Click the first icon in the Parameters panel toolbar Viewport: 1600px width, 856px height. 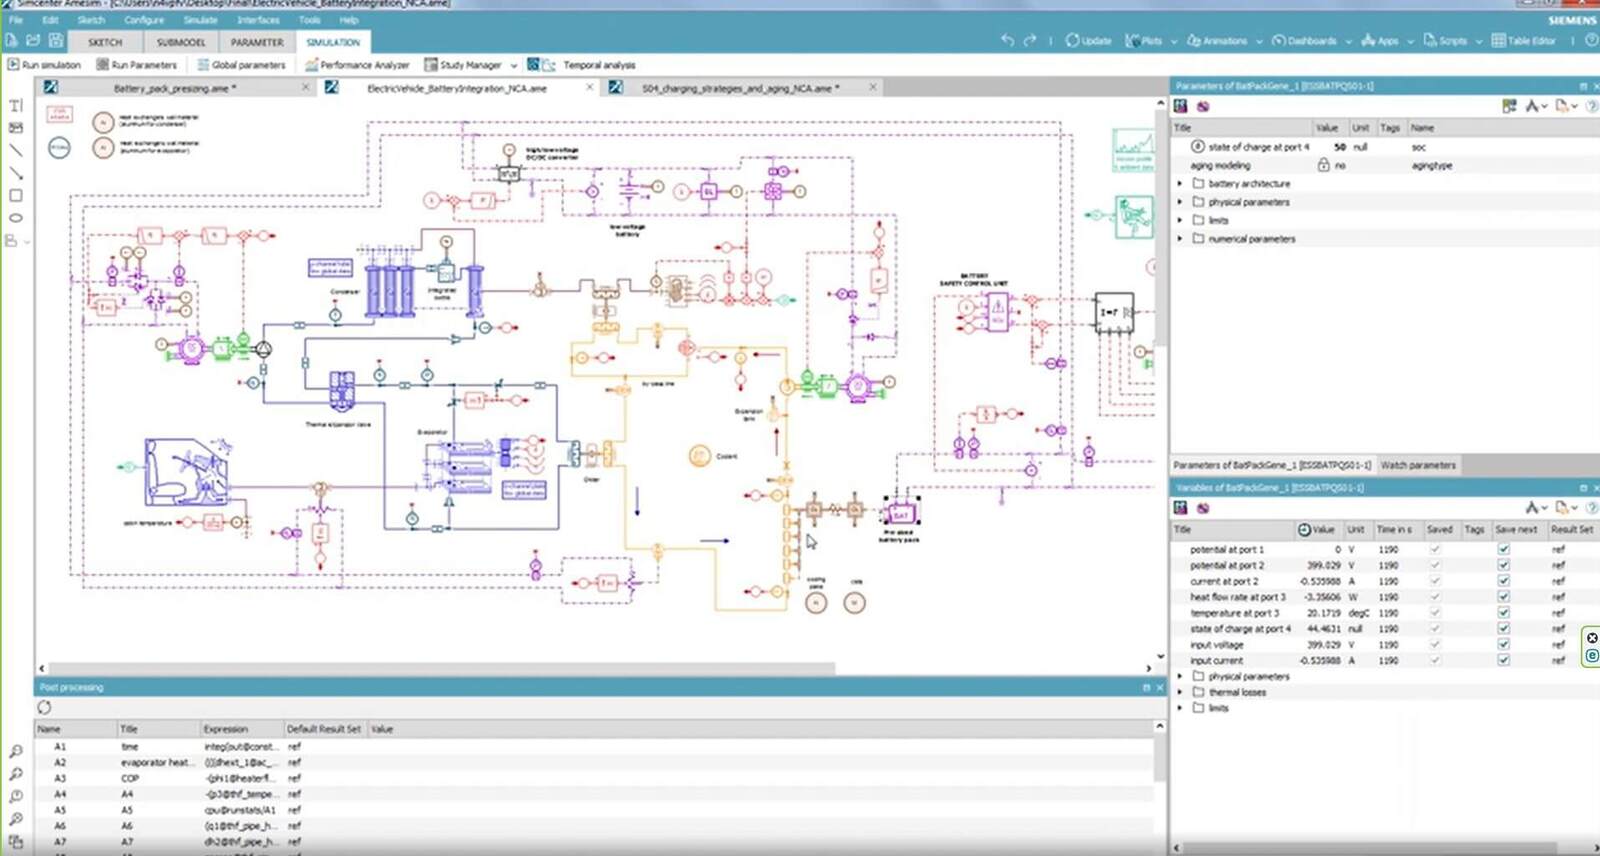(x=1181, y=106)
